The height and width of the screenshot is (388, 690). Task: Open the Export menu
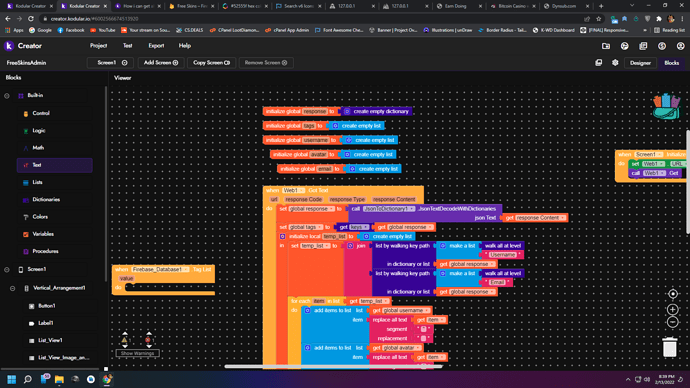[156, 46]
